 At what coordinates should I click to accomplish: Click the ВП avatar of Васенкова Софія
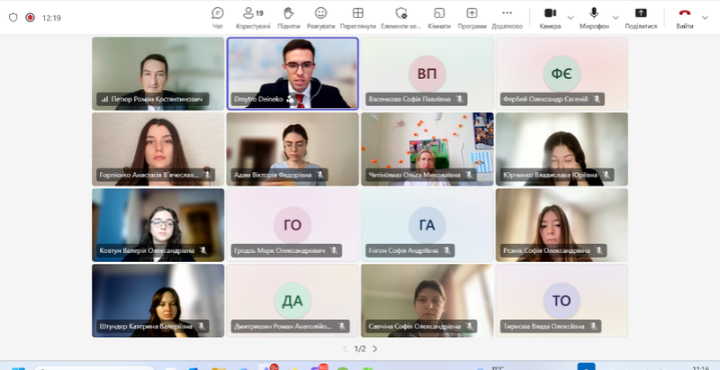point(427,73)
